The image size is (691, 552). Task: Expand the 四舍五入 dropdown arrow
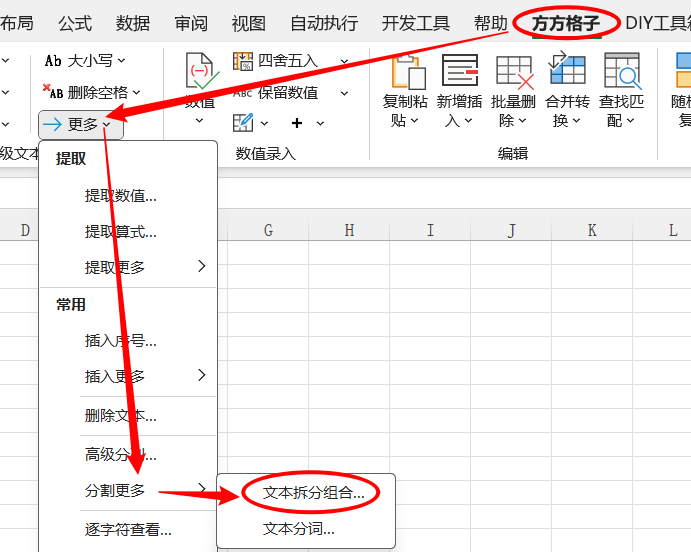[x=345, y=61]
